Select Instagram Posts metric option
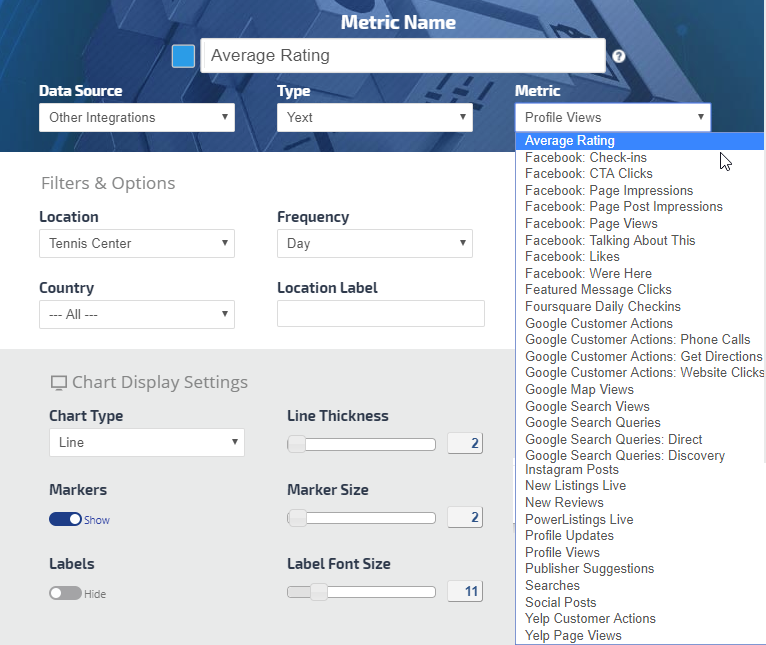Image resolution: width=766 pixels, height=645 pixels. click(x=572, y=470)
